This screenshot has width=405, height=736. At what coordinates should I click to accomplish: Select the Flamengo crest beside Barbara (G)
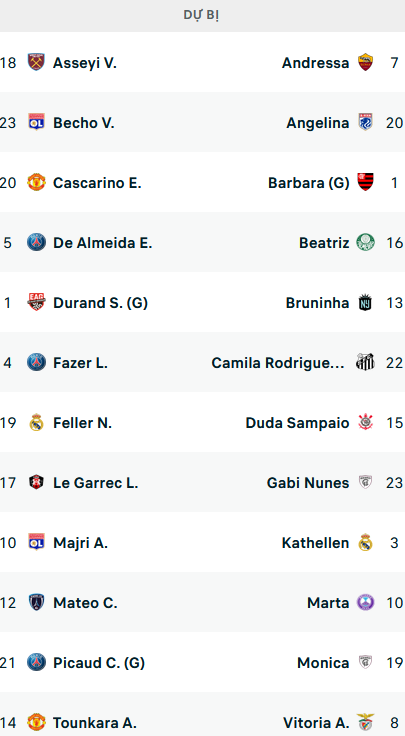click(366, 183)
